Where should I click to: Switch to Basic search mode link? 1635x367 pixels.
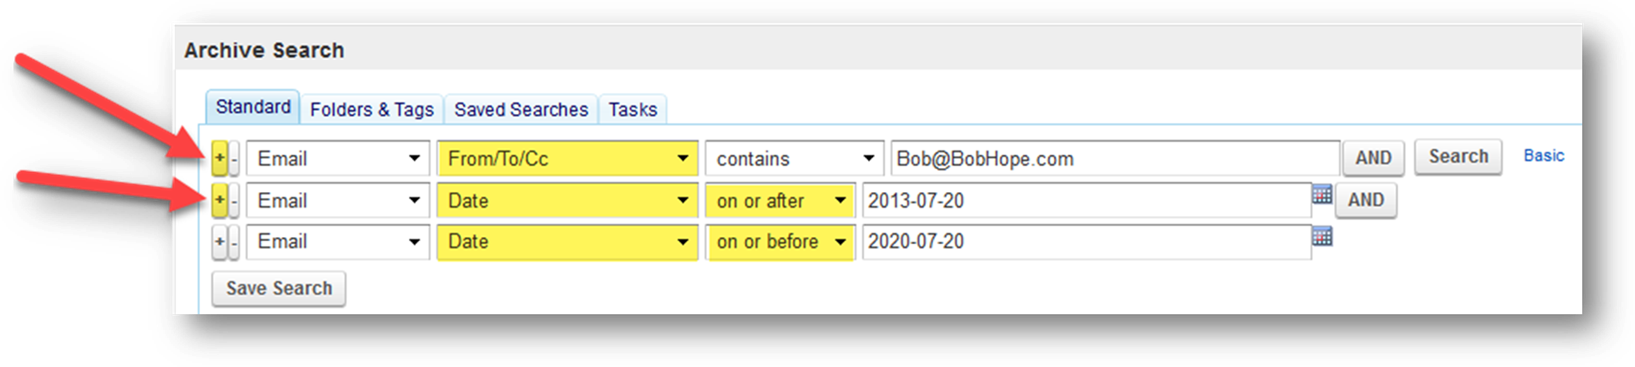pyautogui.click(x=1544, y=156)
